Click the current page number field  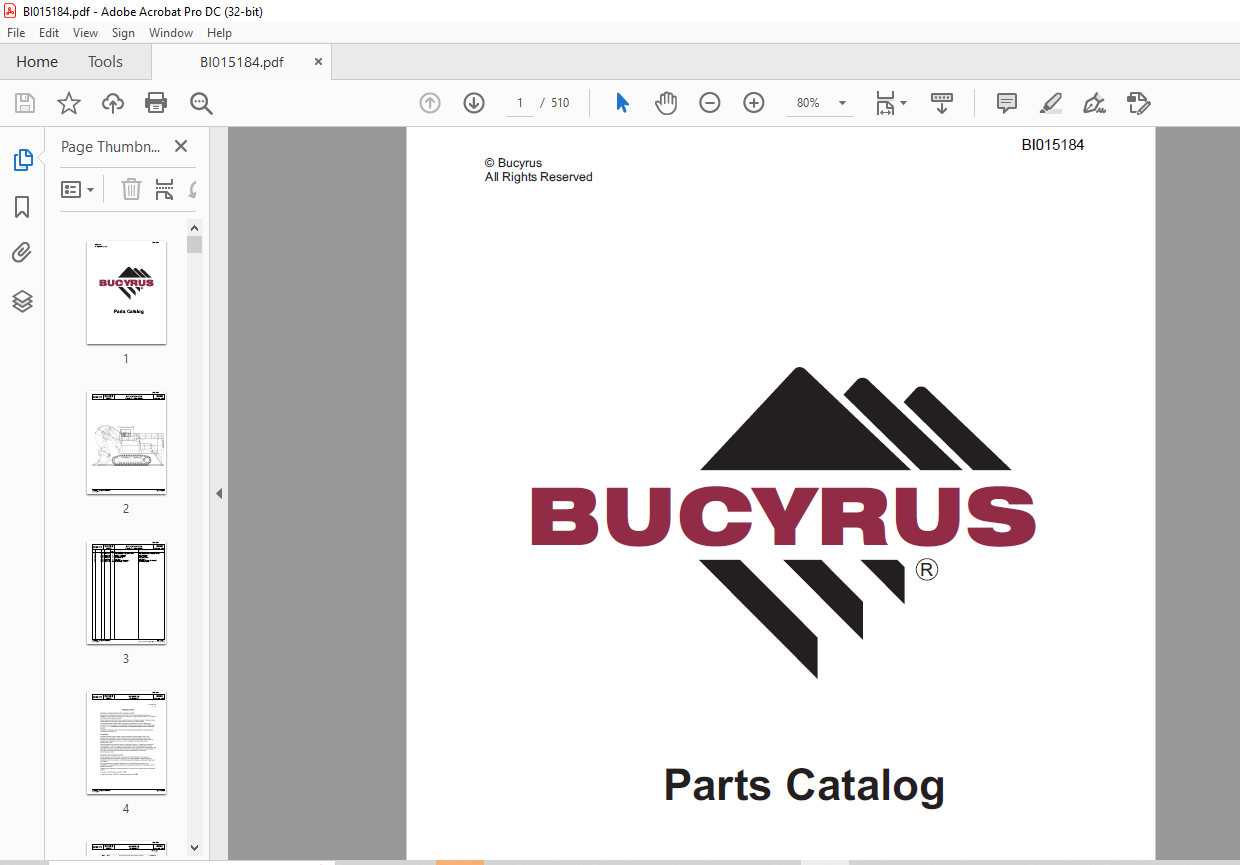[x=520, y=103]
